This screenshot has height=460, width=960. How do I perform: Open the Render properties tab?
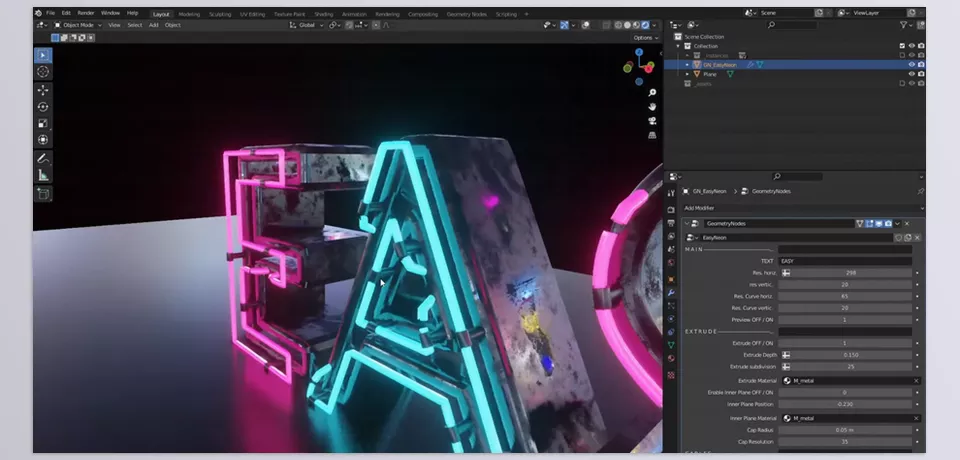(x=671, y=210)
